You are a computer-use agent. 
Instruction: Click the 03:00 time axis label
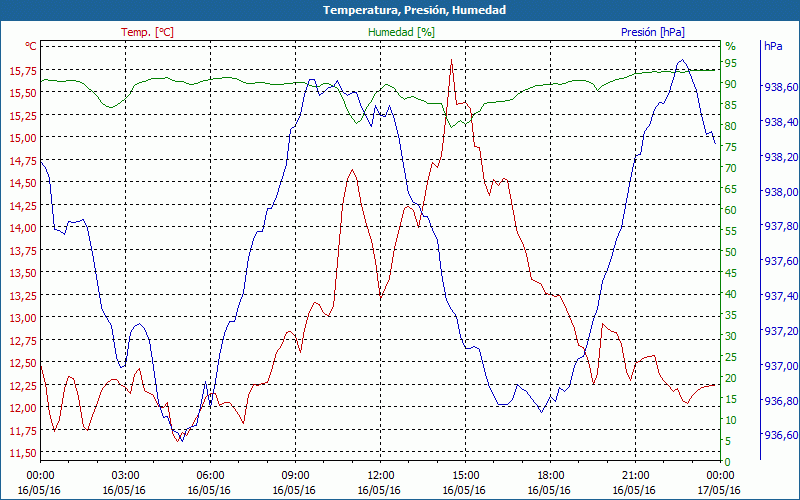click(125, 474)
